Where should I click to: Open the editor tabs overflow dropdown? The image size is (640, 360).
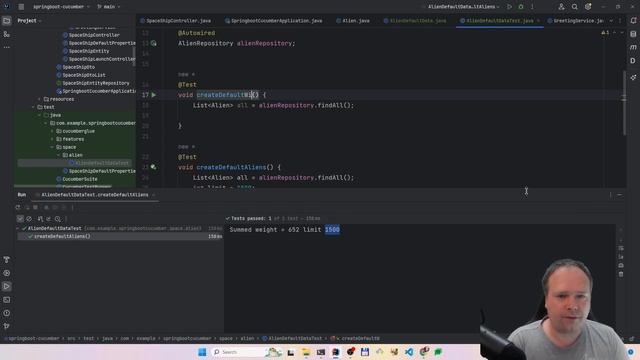click(611, 20)
